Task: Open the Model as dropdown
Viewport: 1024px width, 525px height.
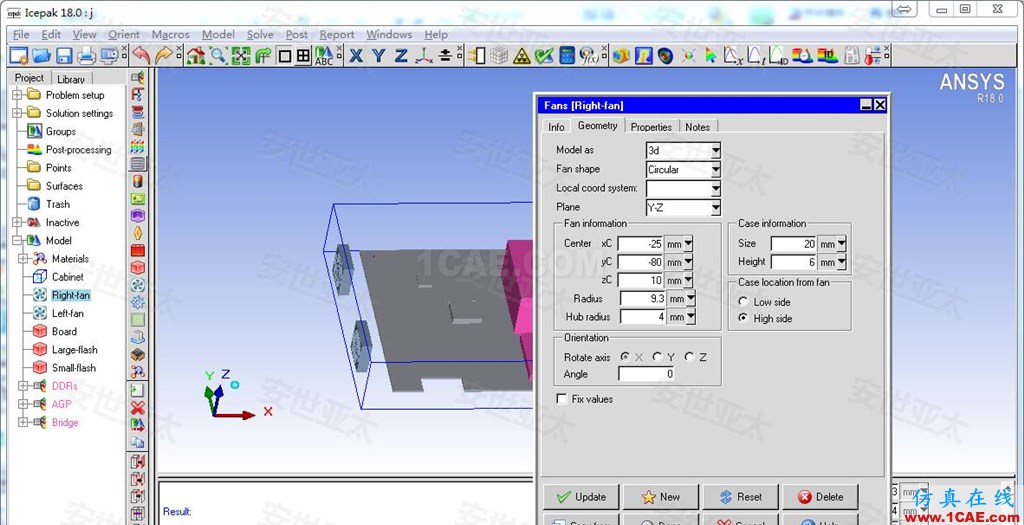Action: 716,150
